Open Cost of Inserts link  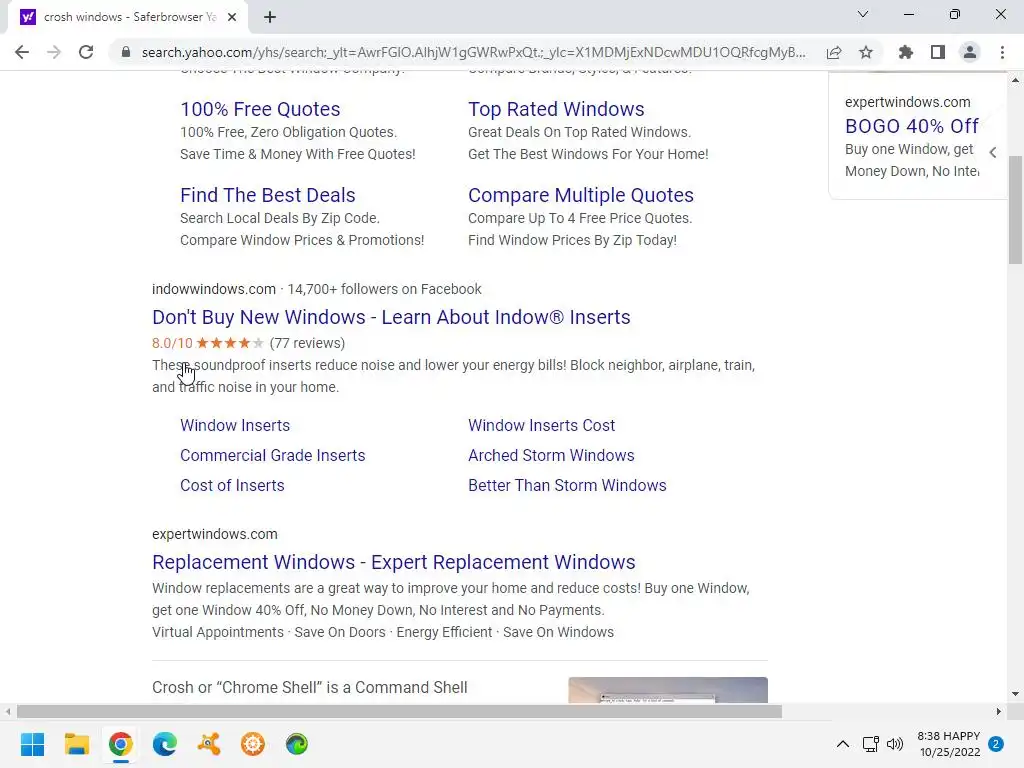pos(232,486)
